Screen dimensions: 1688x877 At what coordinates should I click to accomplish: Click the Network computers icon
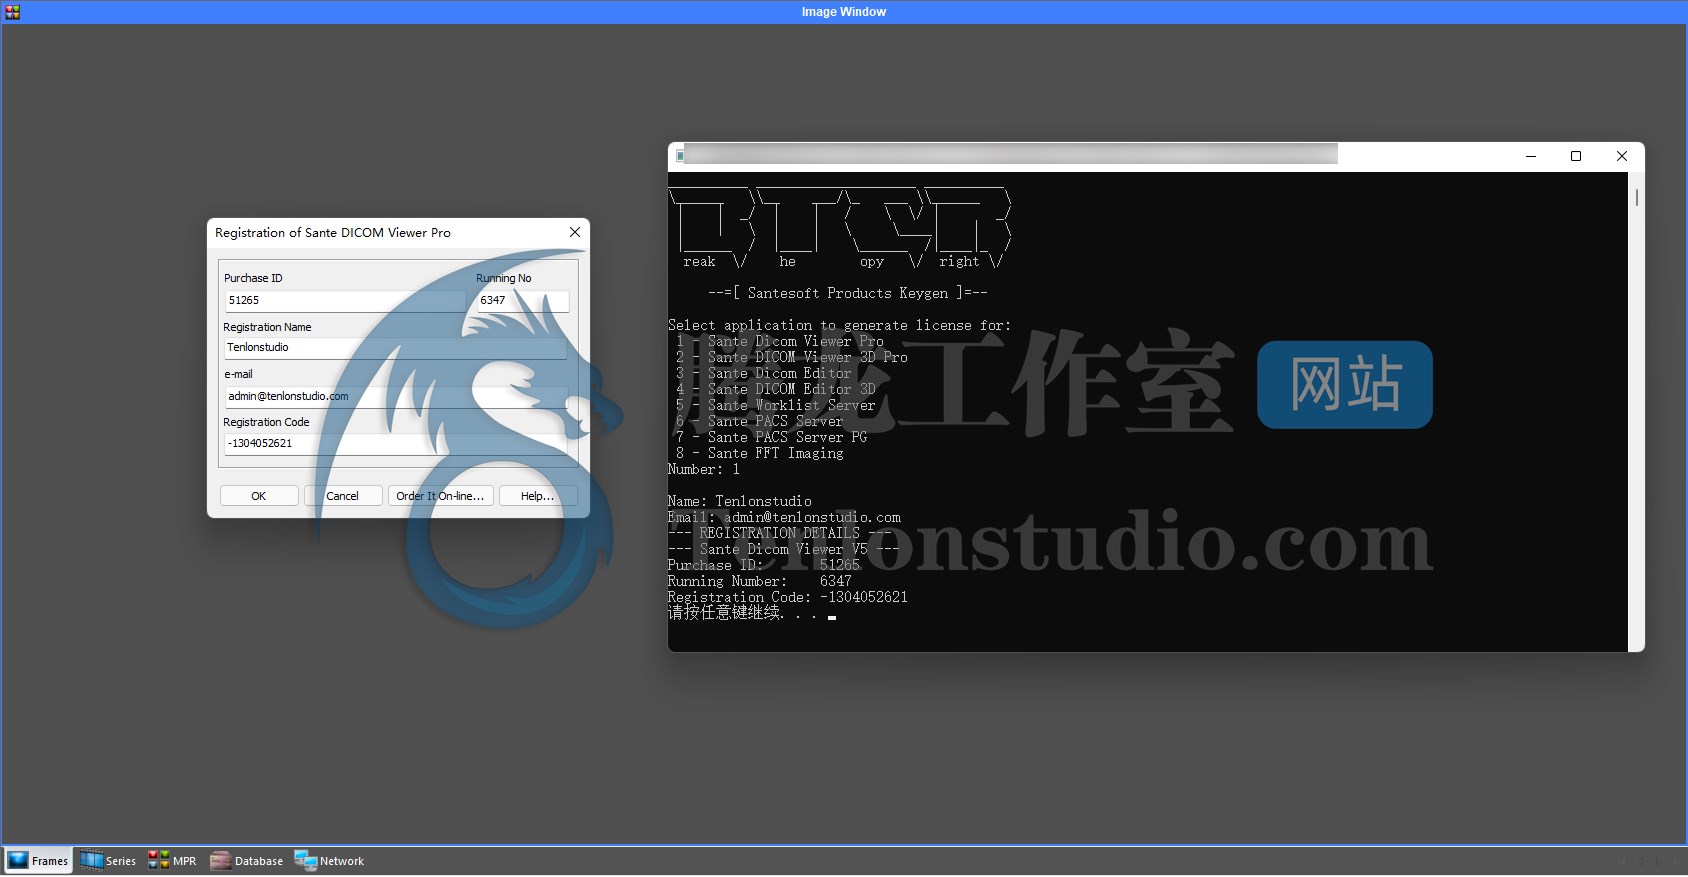click(305, 860)
